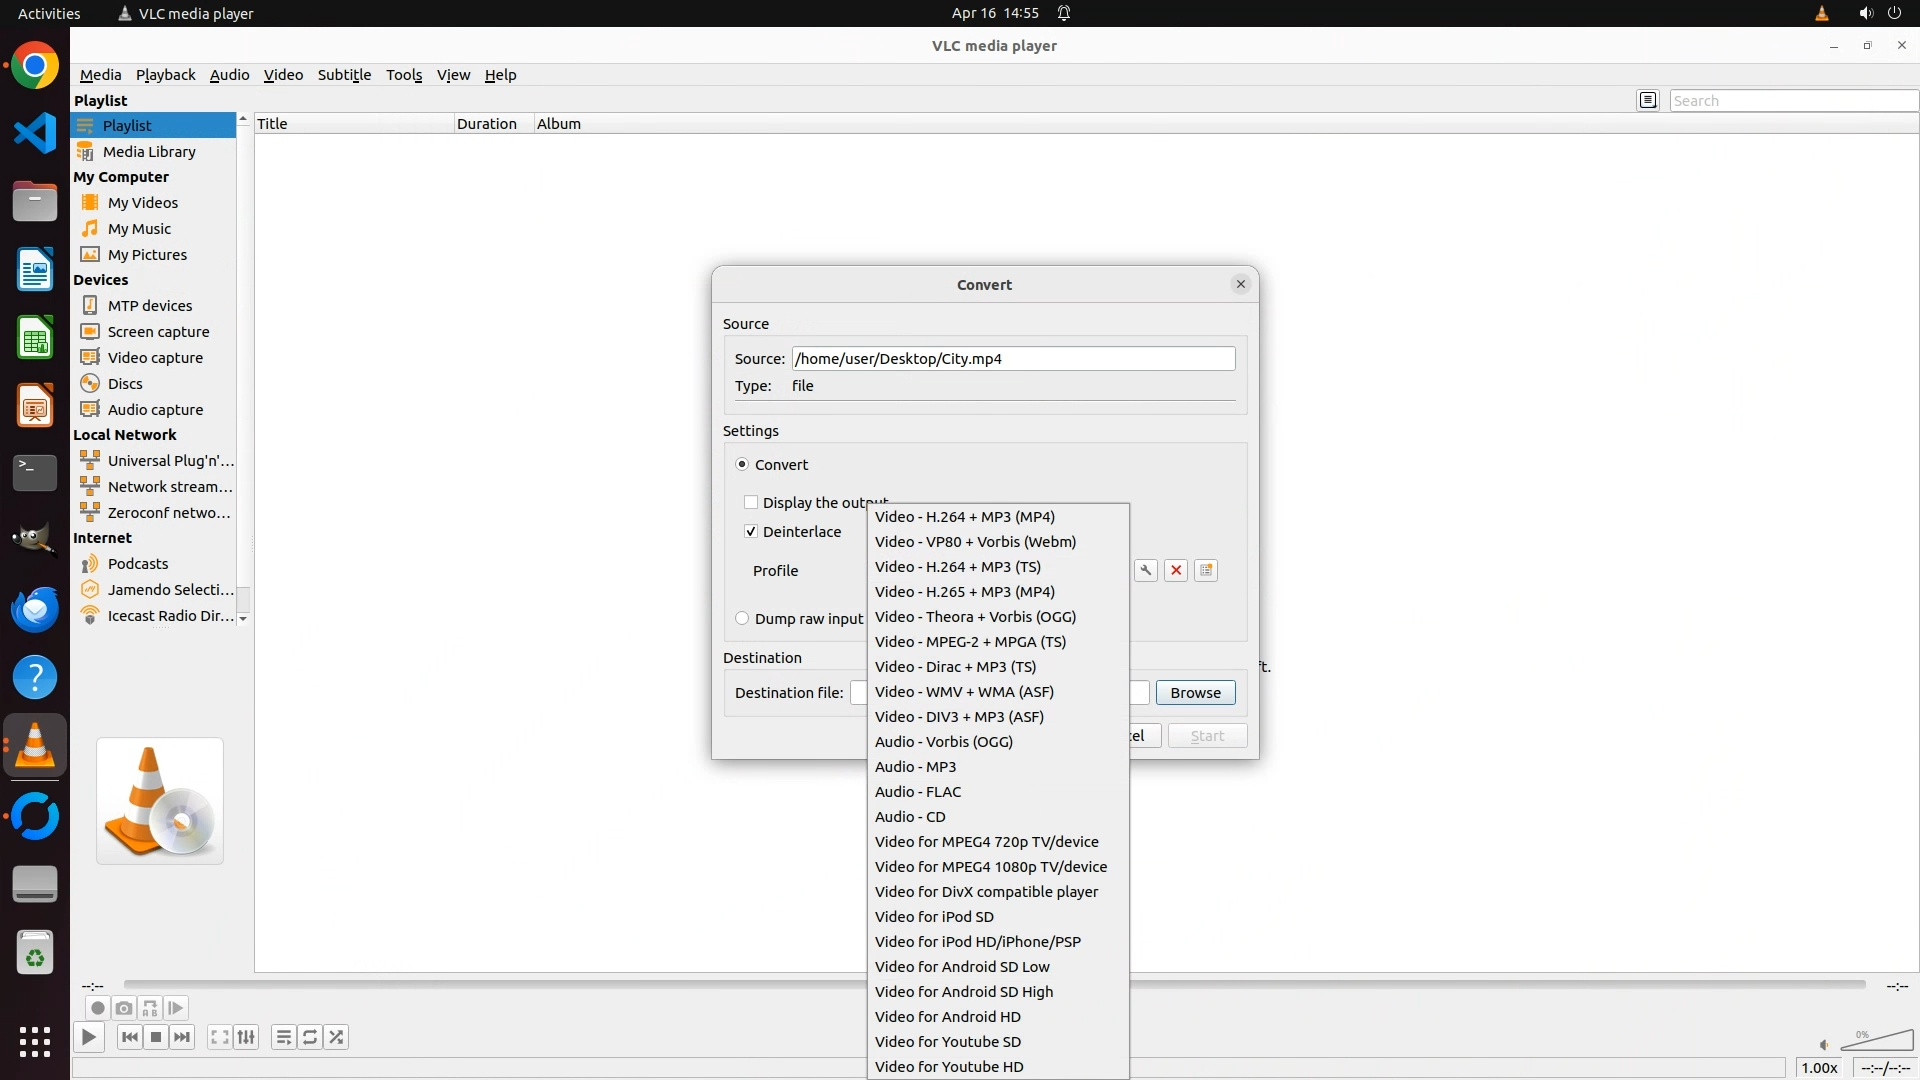Click the create new profile icon
The image size is (1920, 1080).
click(x=1206, y=570)
